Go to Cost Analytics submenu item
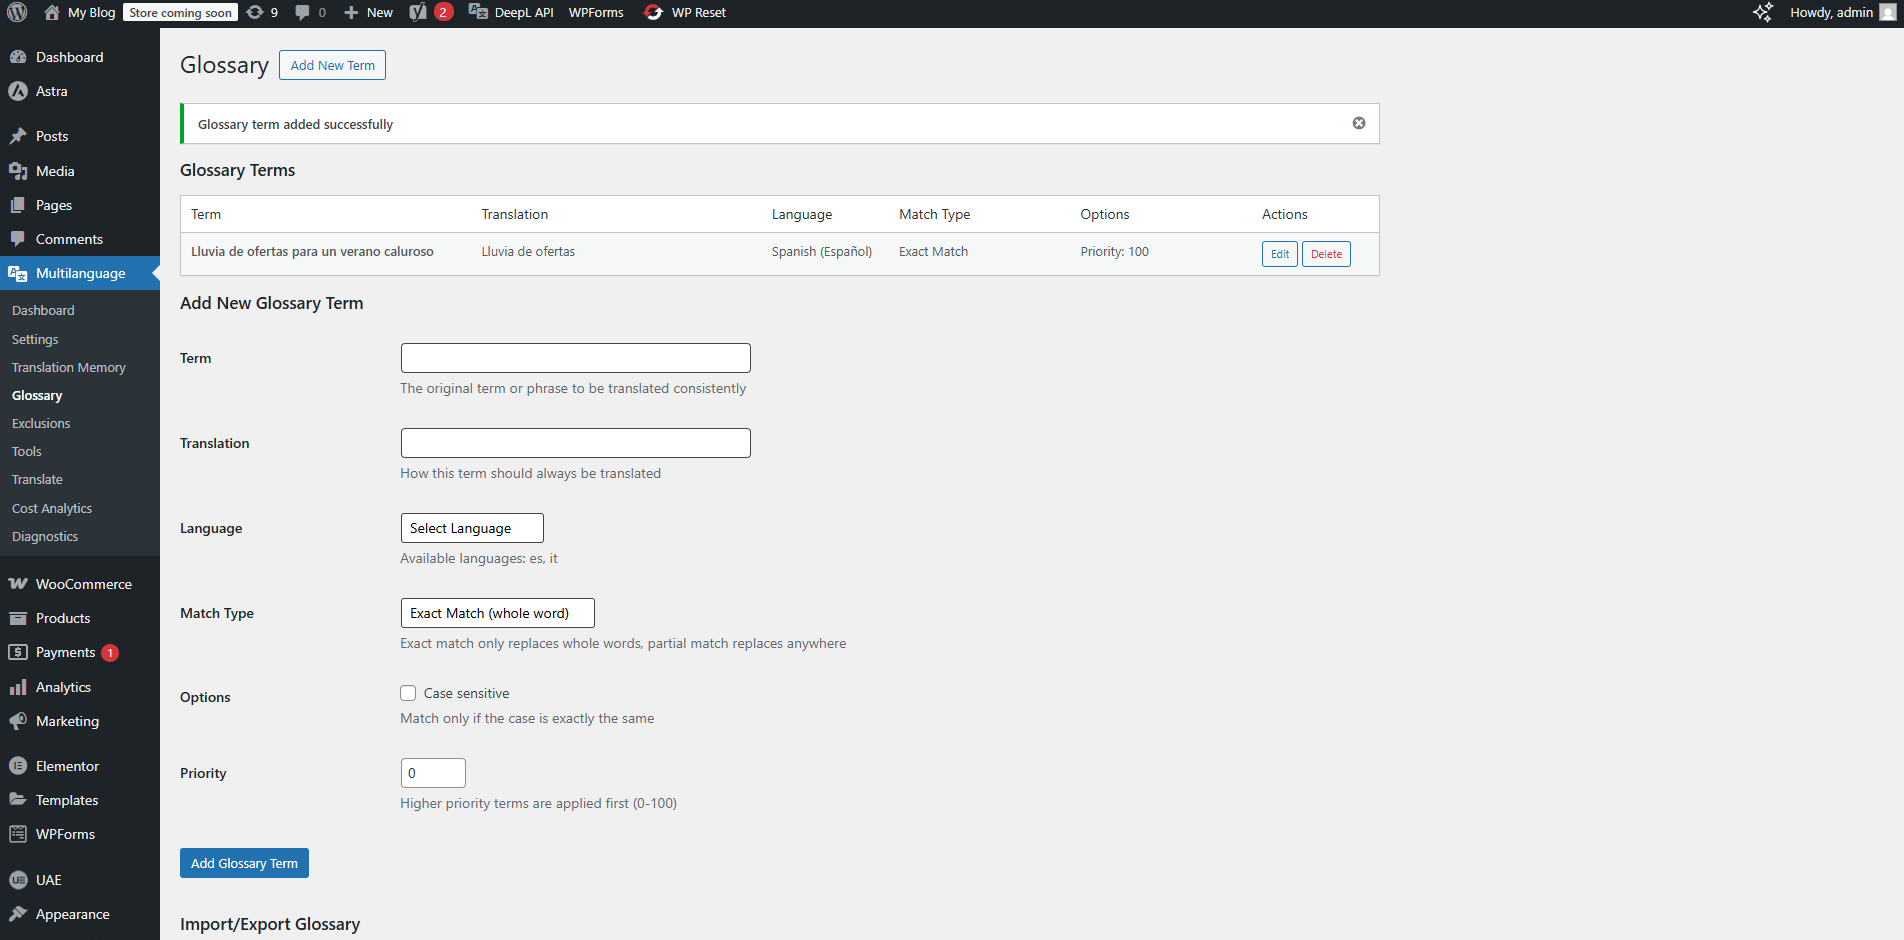This screenshot has height=940, width=1904. point(52,508)
